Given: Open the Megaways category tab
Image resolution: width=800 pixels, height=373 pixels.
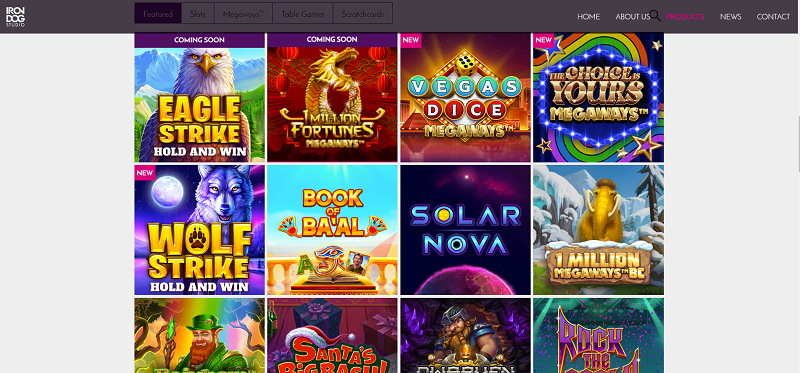Looking at the screenshot, I should coord(243,14).
